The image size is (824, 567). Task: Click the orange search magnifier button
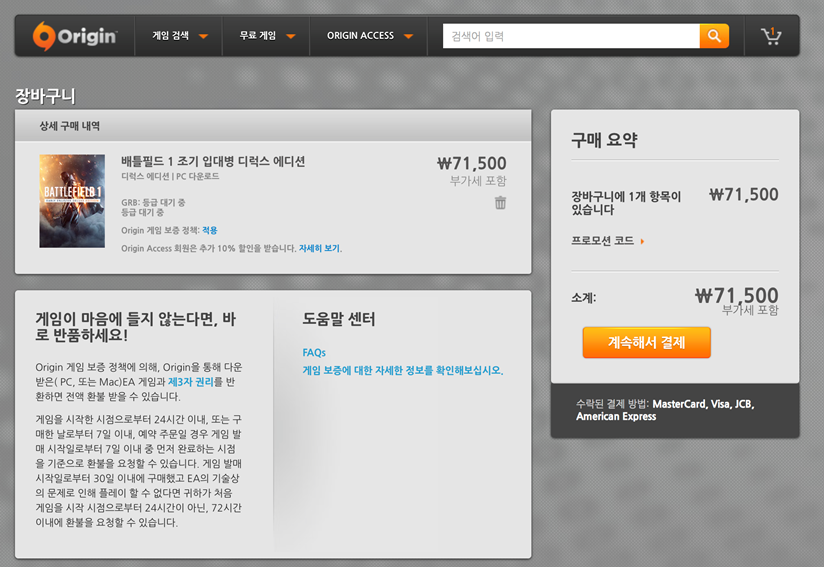pyautogui.click(x=714, y=36)
